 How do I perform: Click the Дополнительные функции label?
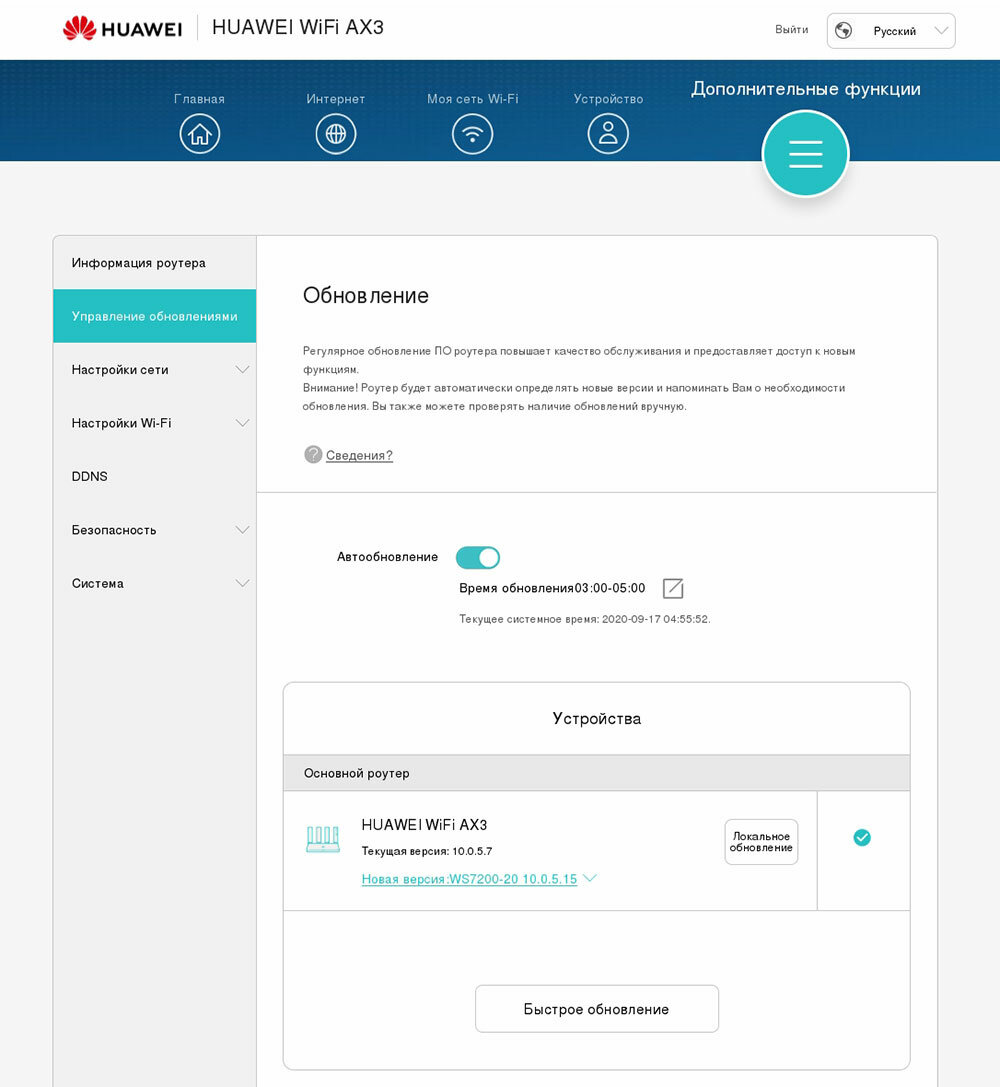(806, 89)
